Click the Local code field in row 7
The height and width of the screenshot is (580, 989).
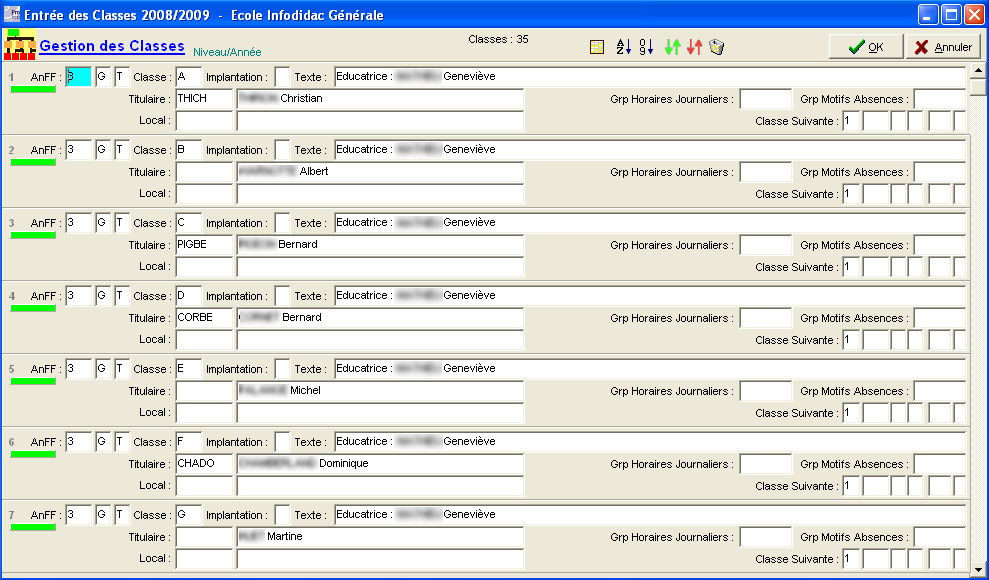(204, 559)
